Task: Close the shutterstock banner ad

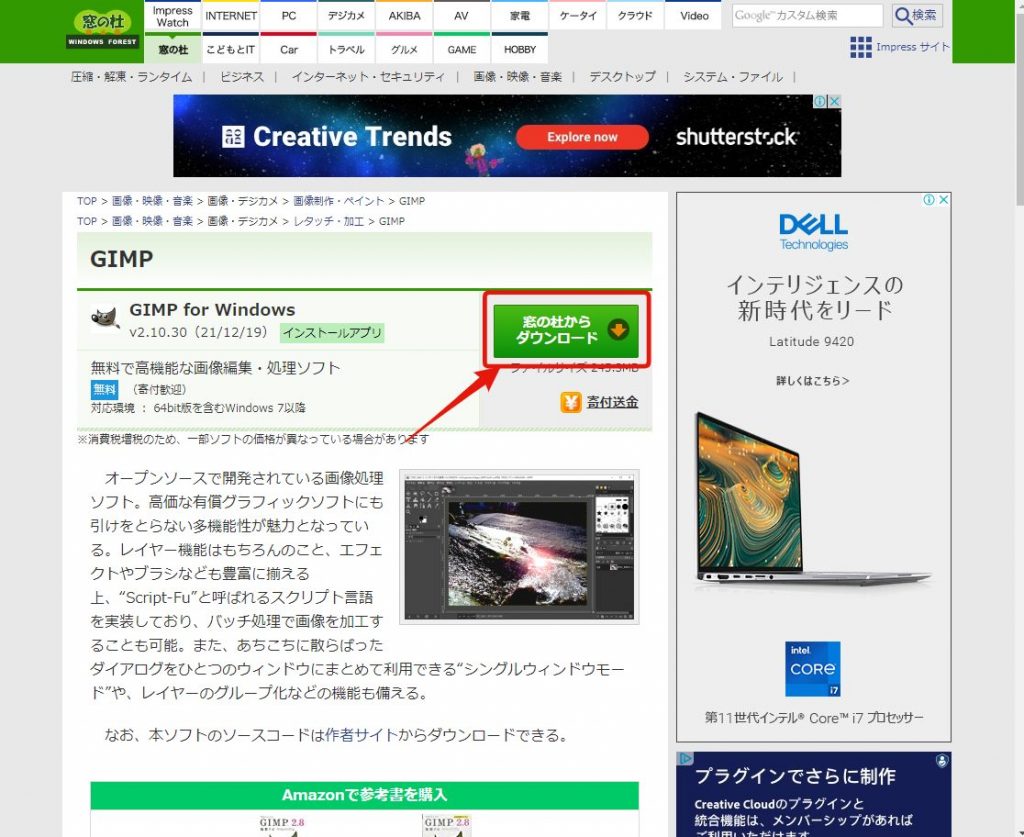Action: pos(834,102)
